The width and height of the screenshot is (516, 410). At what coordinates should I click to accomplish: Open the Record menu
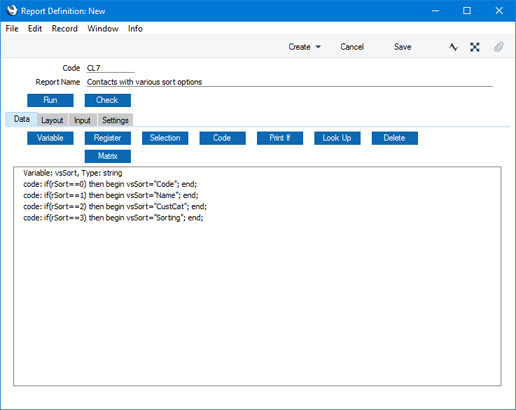65,29
